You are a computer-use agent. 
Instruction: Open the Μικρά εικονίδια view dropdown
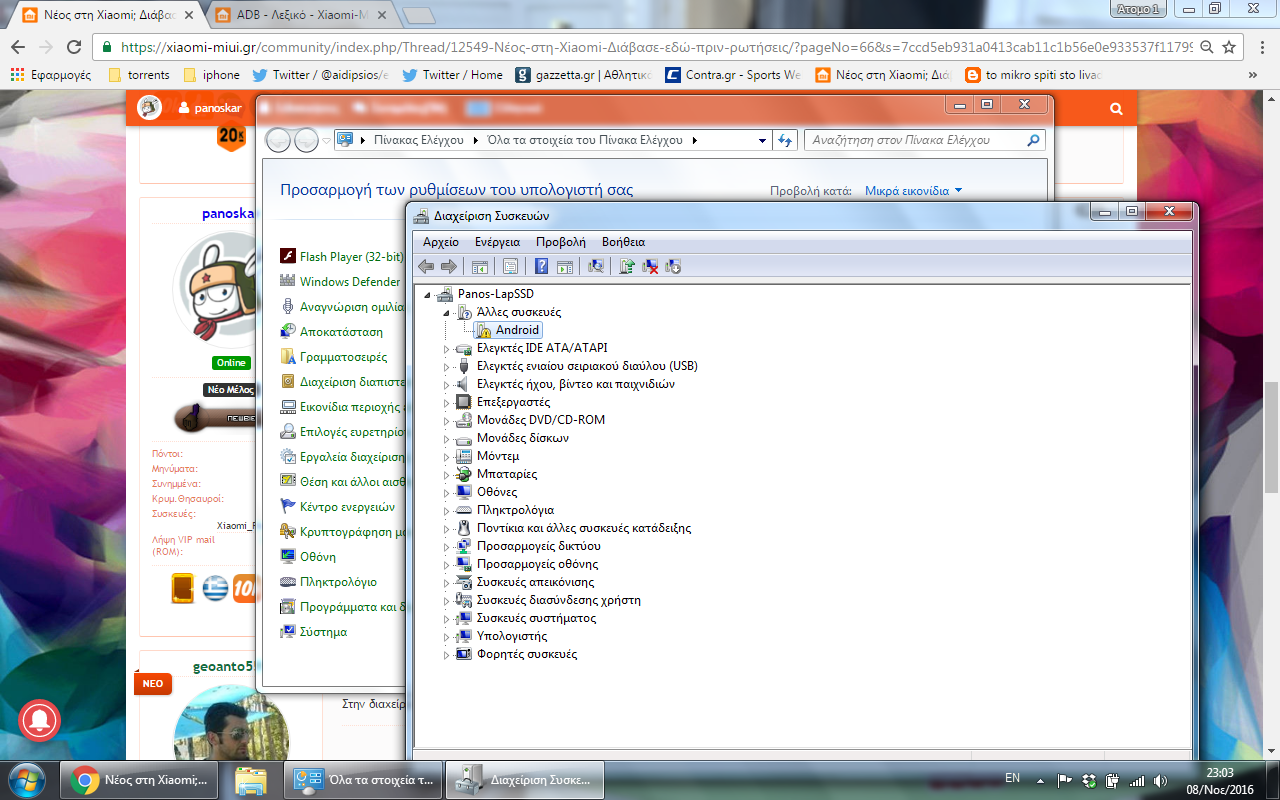[x=913, y=190]
